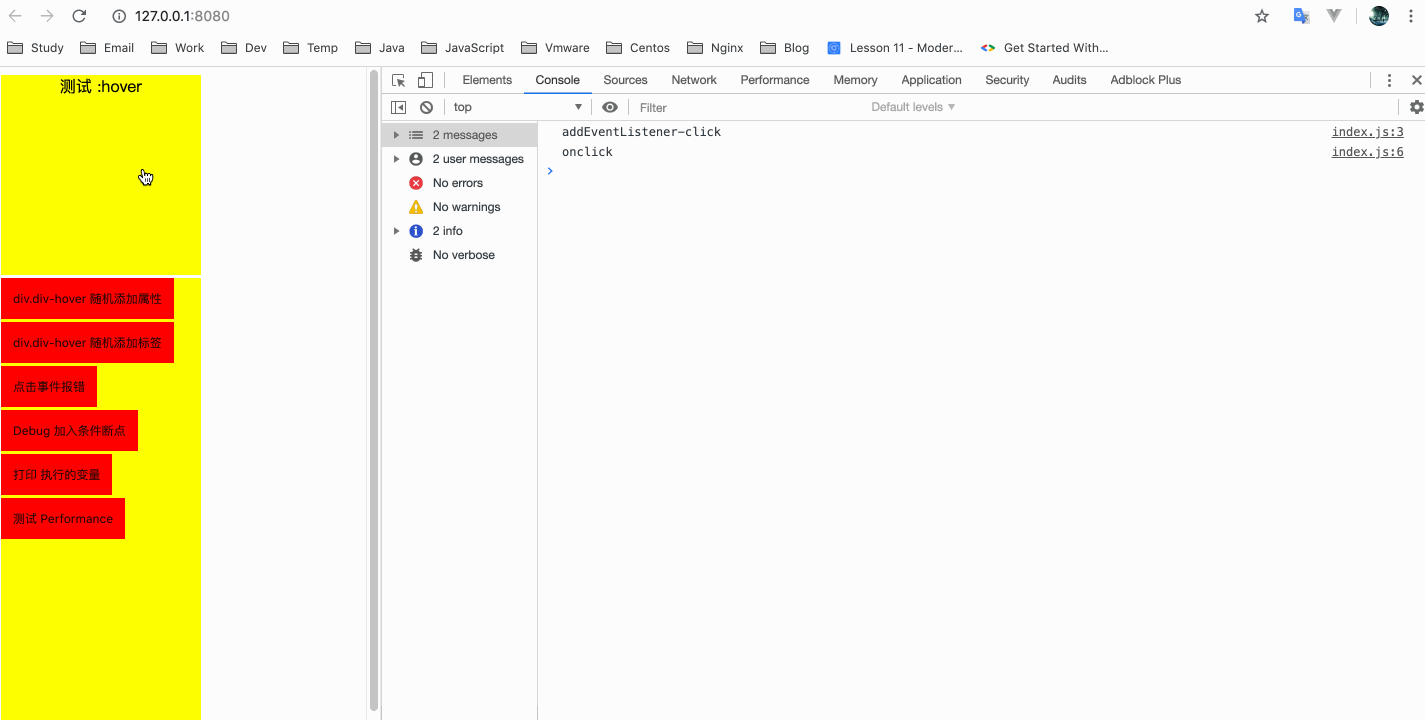Open the Dev bookmarks folder
Image resolution: width=1425 pixels, height=720 pixels.
point(244,48)
